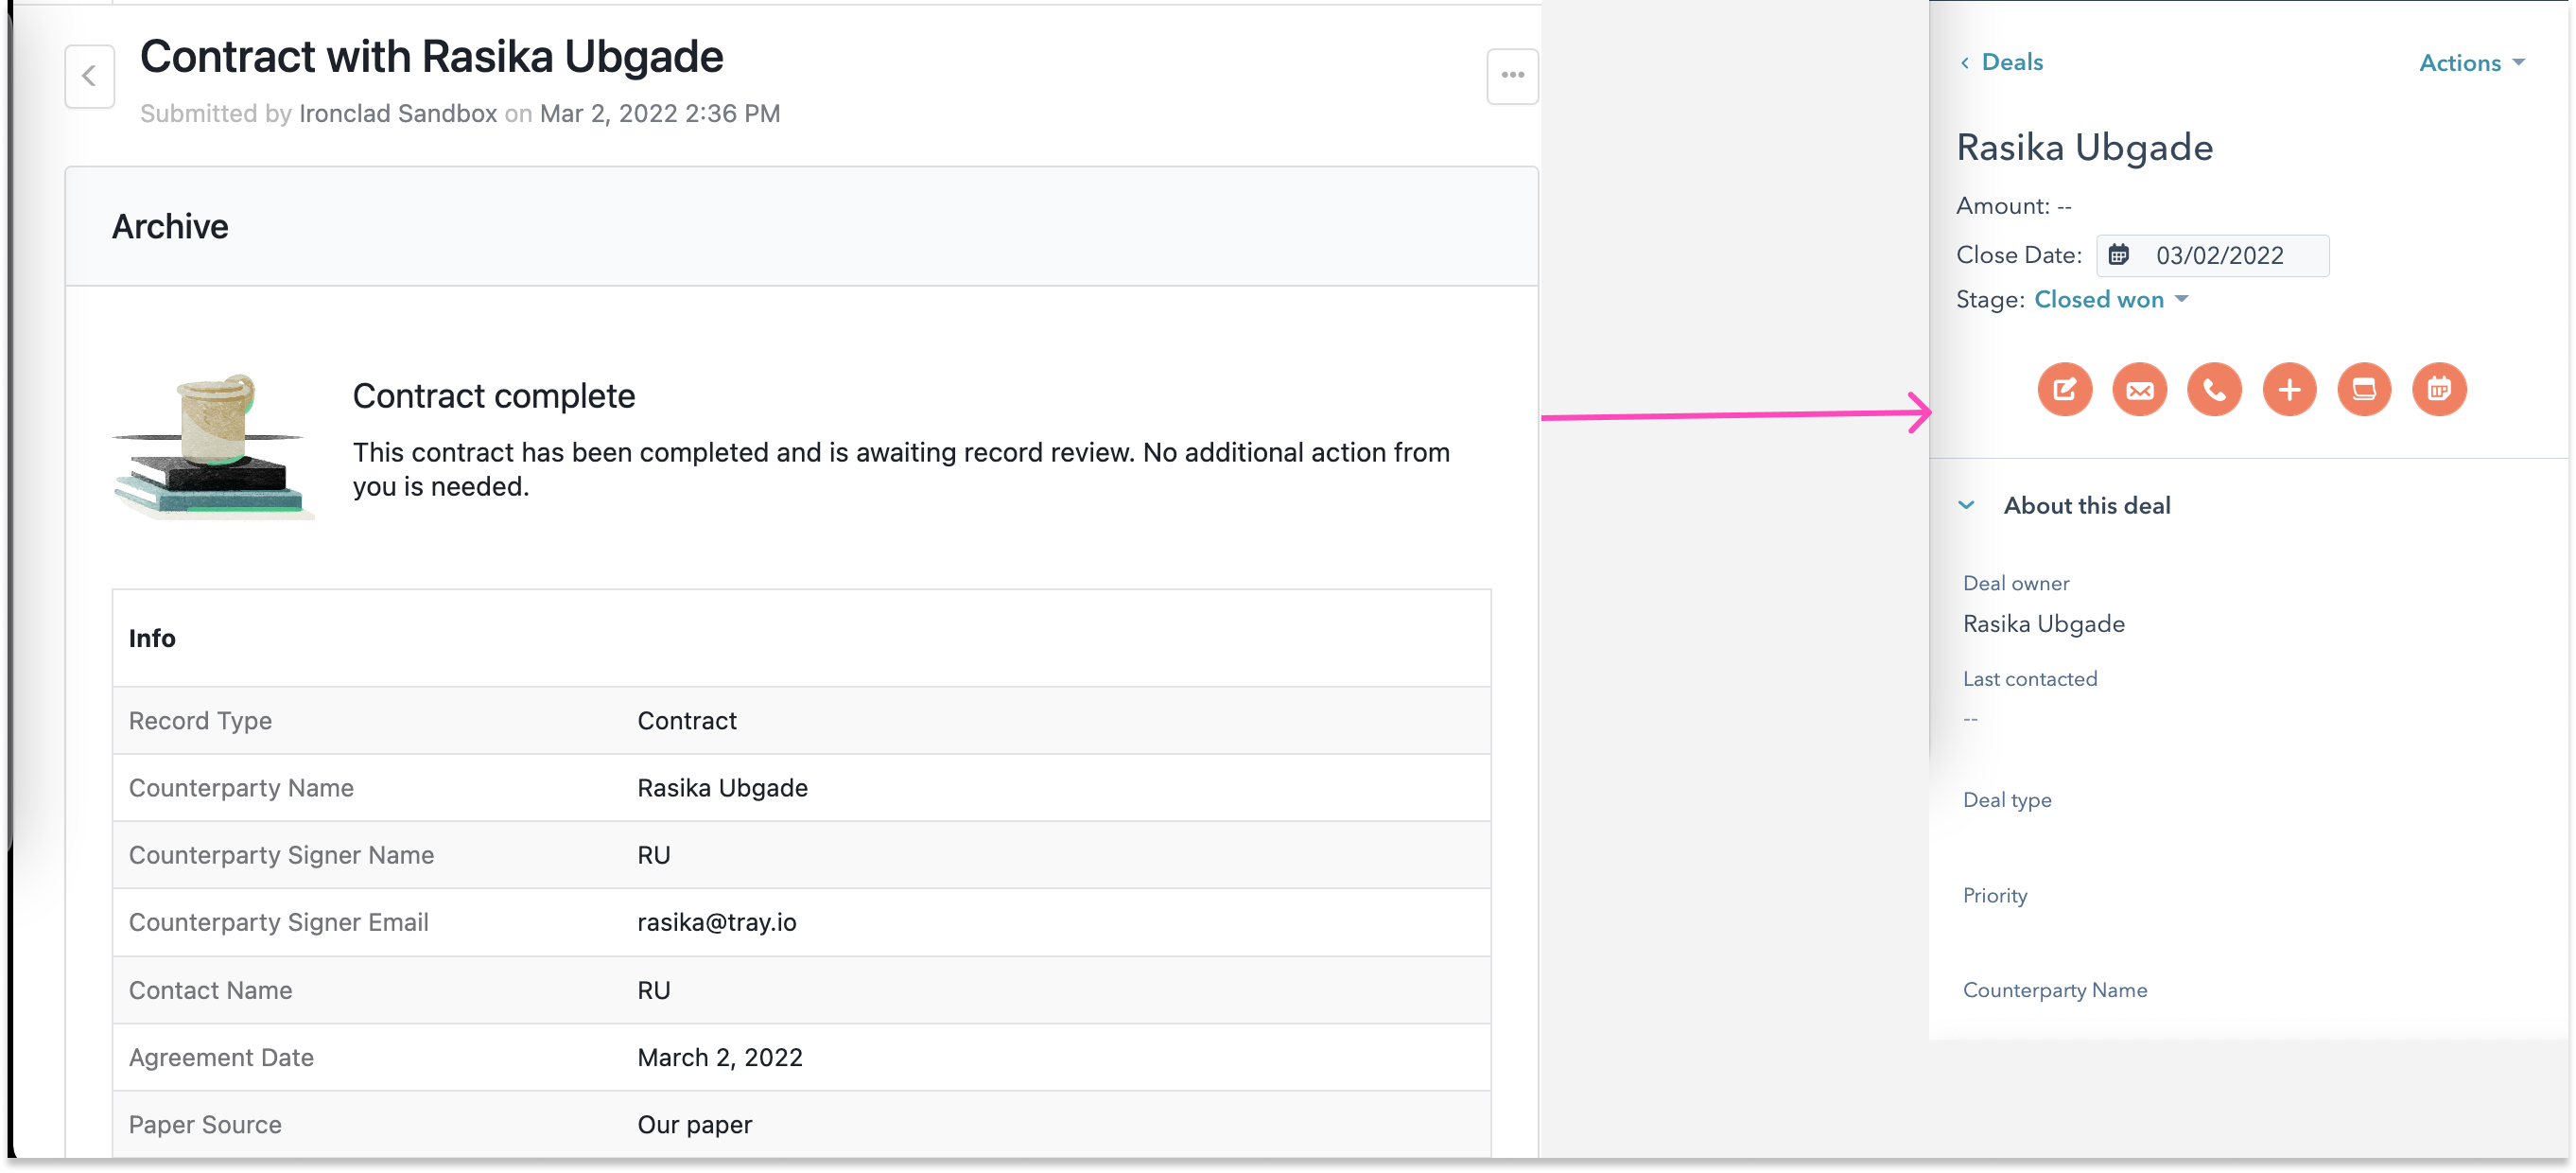Open the Actions dropdown

[x=2471, y=63]
